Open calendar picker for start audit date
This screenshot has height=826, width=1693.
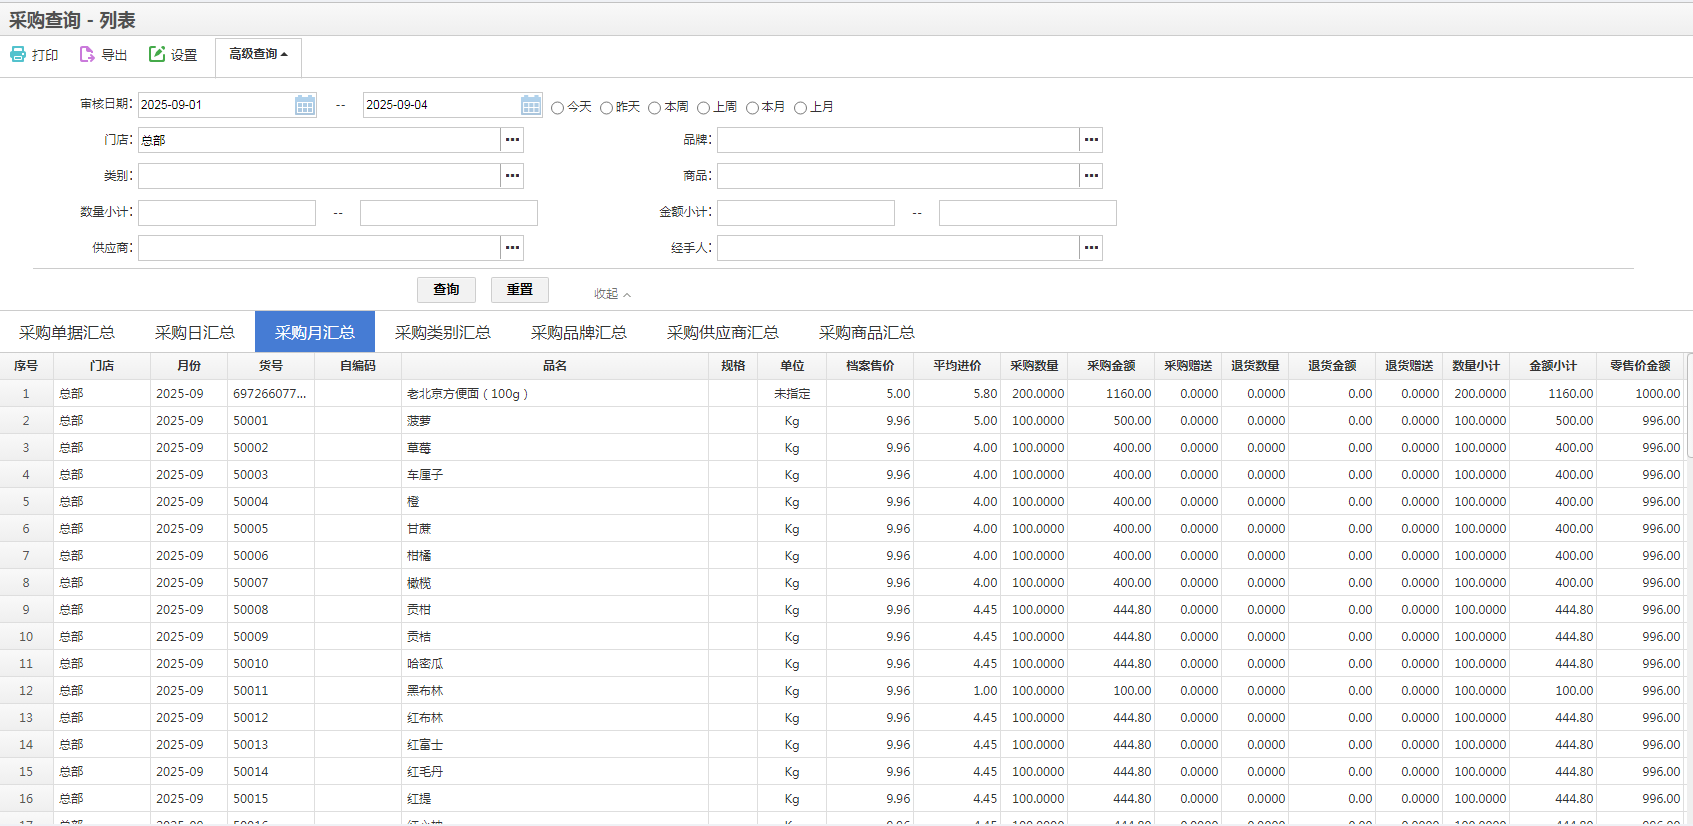coord(305,105)
